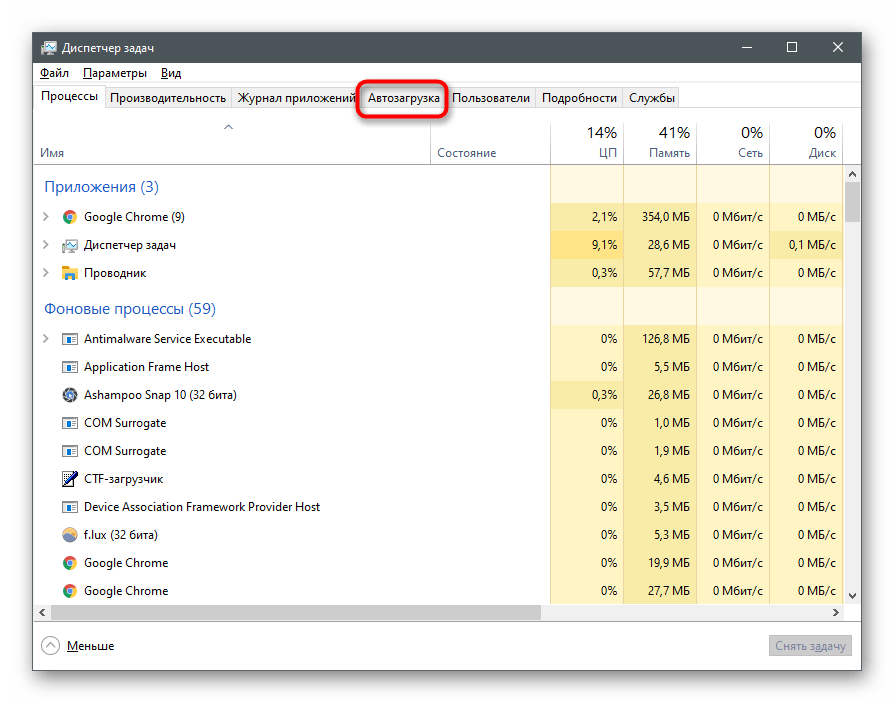This screenshot has width=894, height=703.
Task: Collapse view with the Меньше chevron button
Action: (51, 646)
